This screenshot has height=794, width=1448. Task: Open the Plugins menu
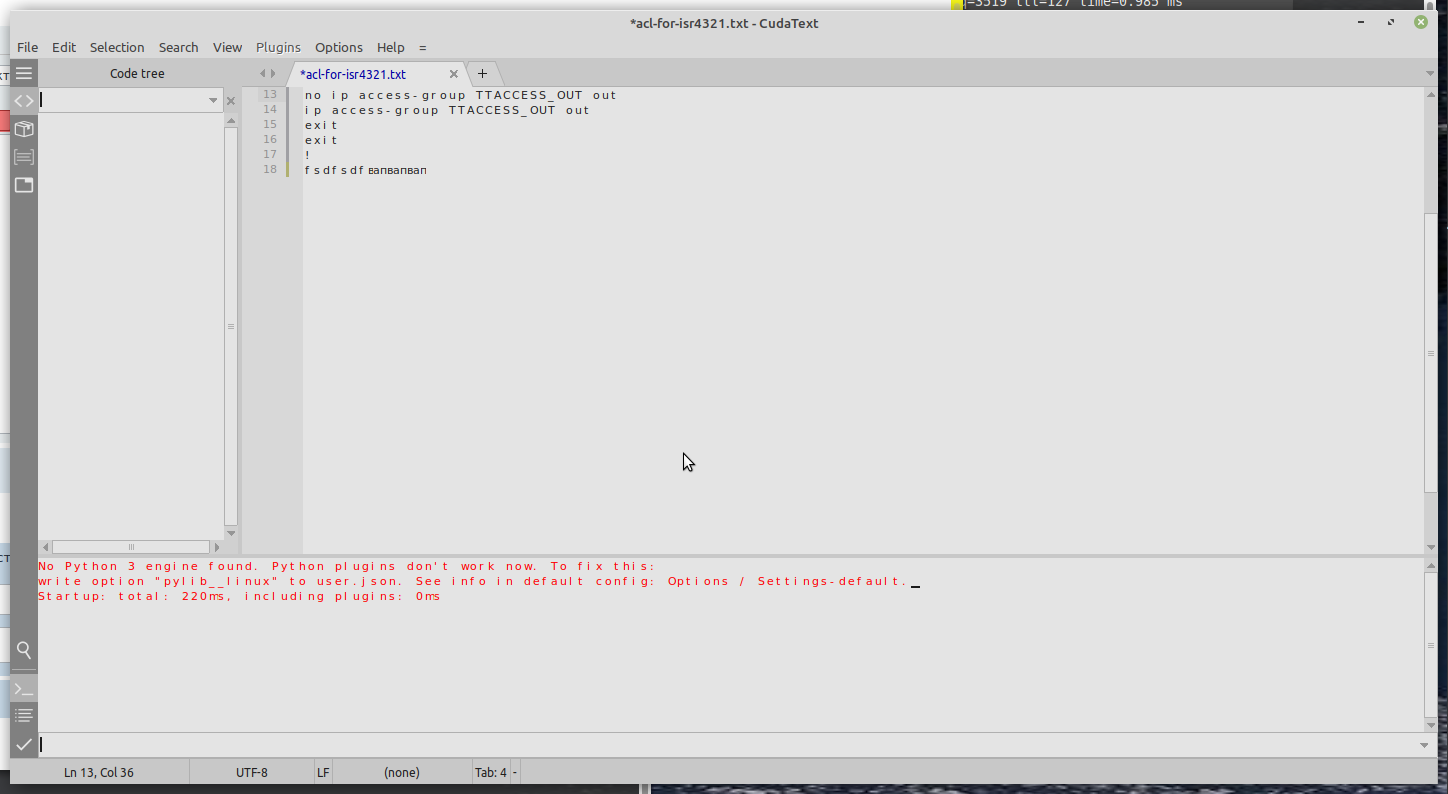[278, 47]
